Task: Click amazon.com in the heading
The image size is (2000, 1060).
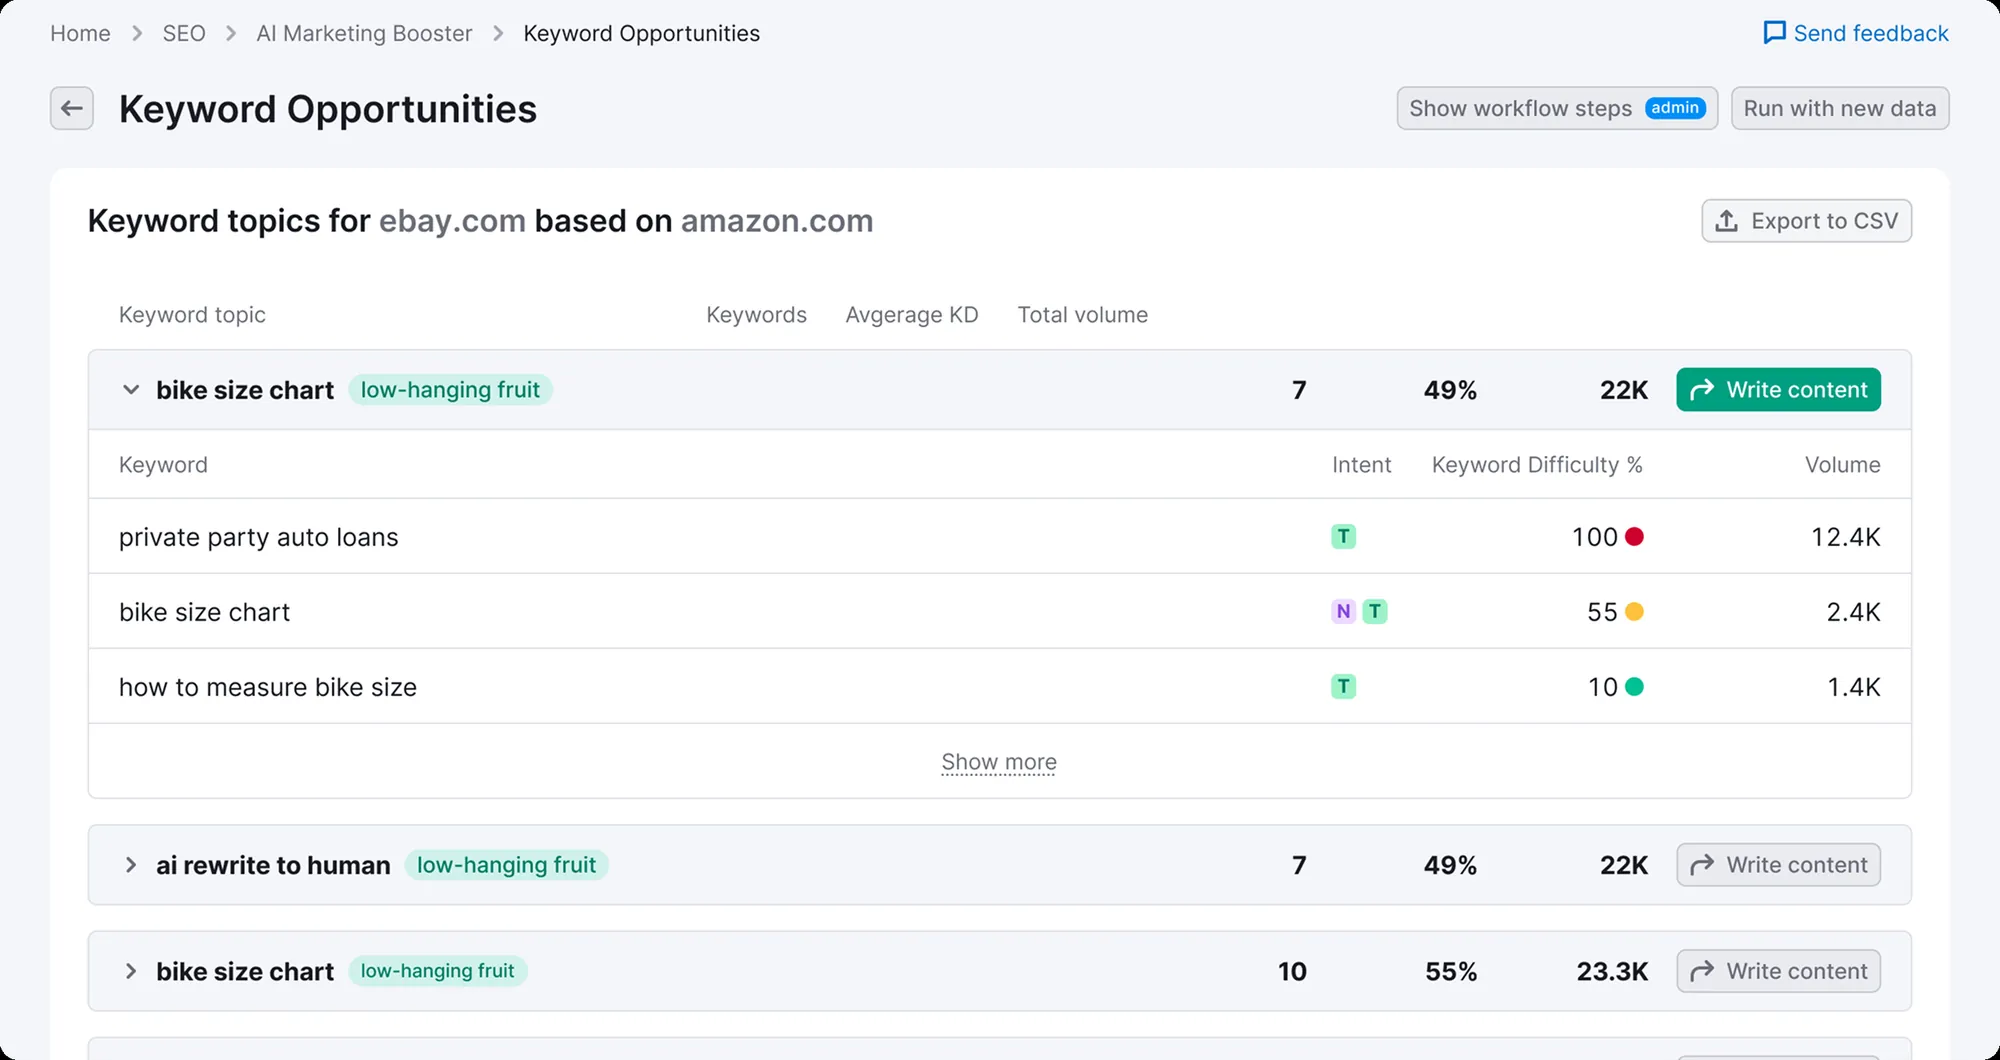Action: [777, 221]
